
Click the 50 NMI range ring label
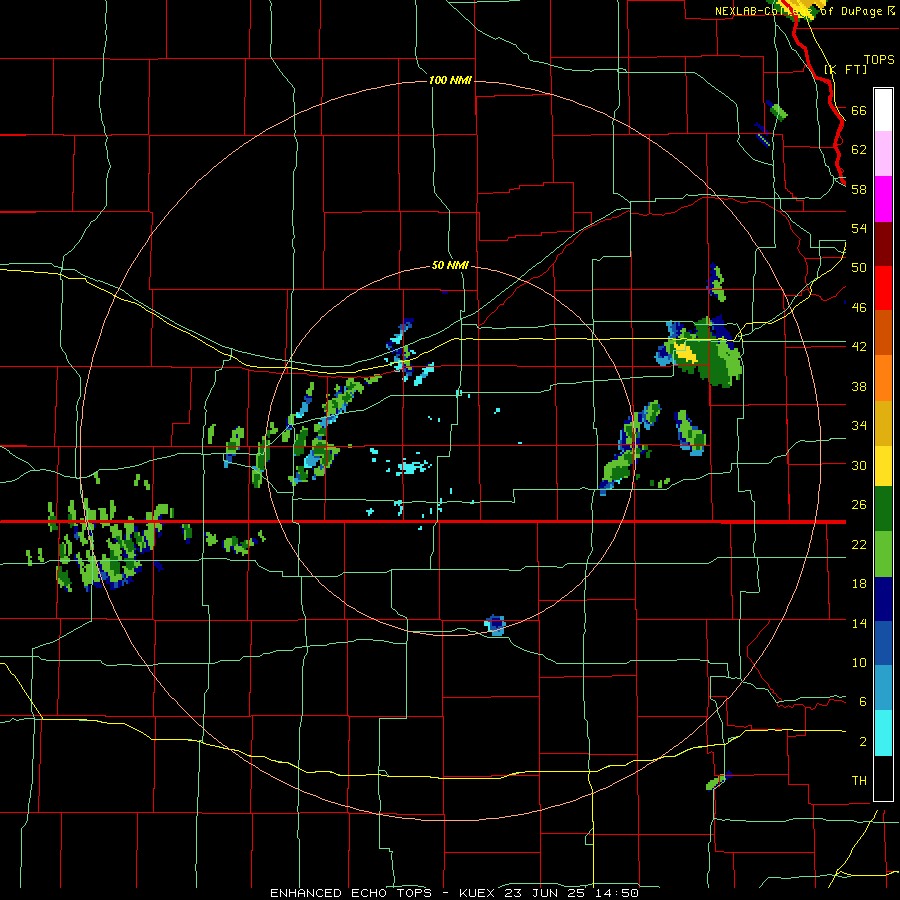click(x=450, y=265)
